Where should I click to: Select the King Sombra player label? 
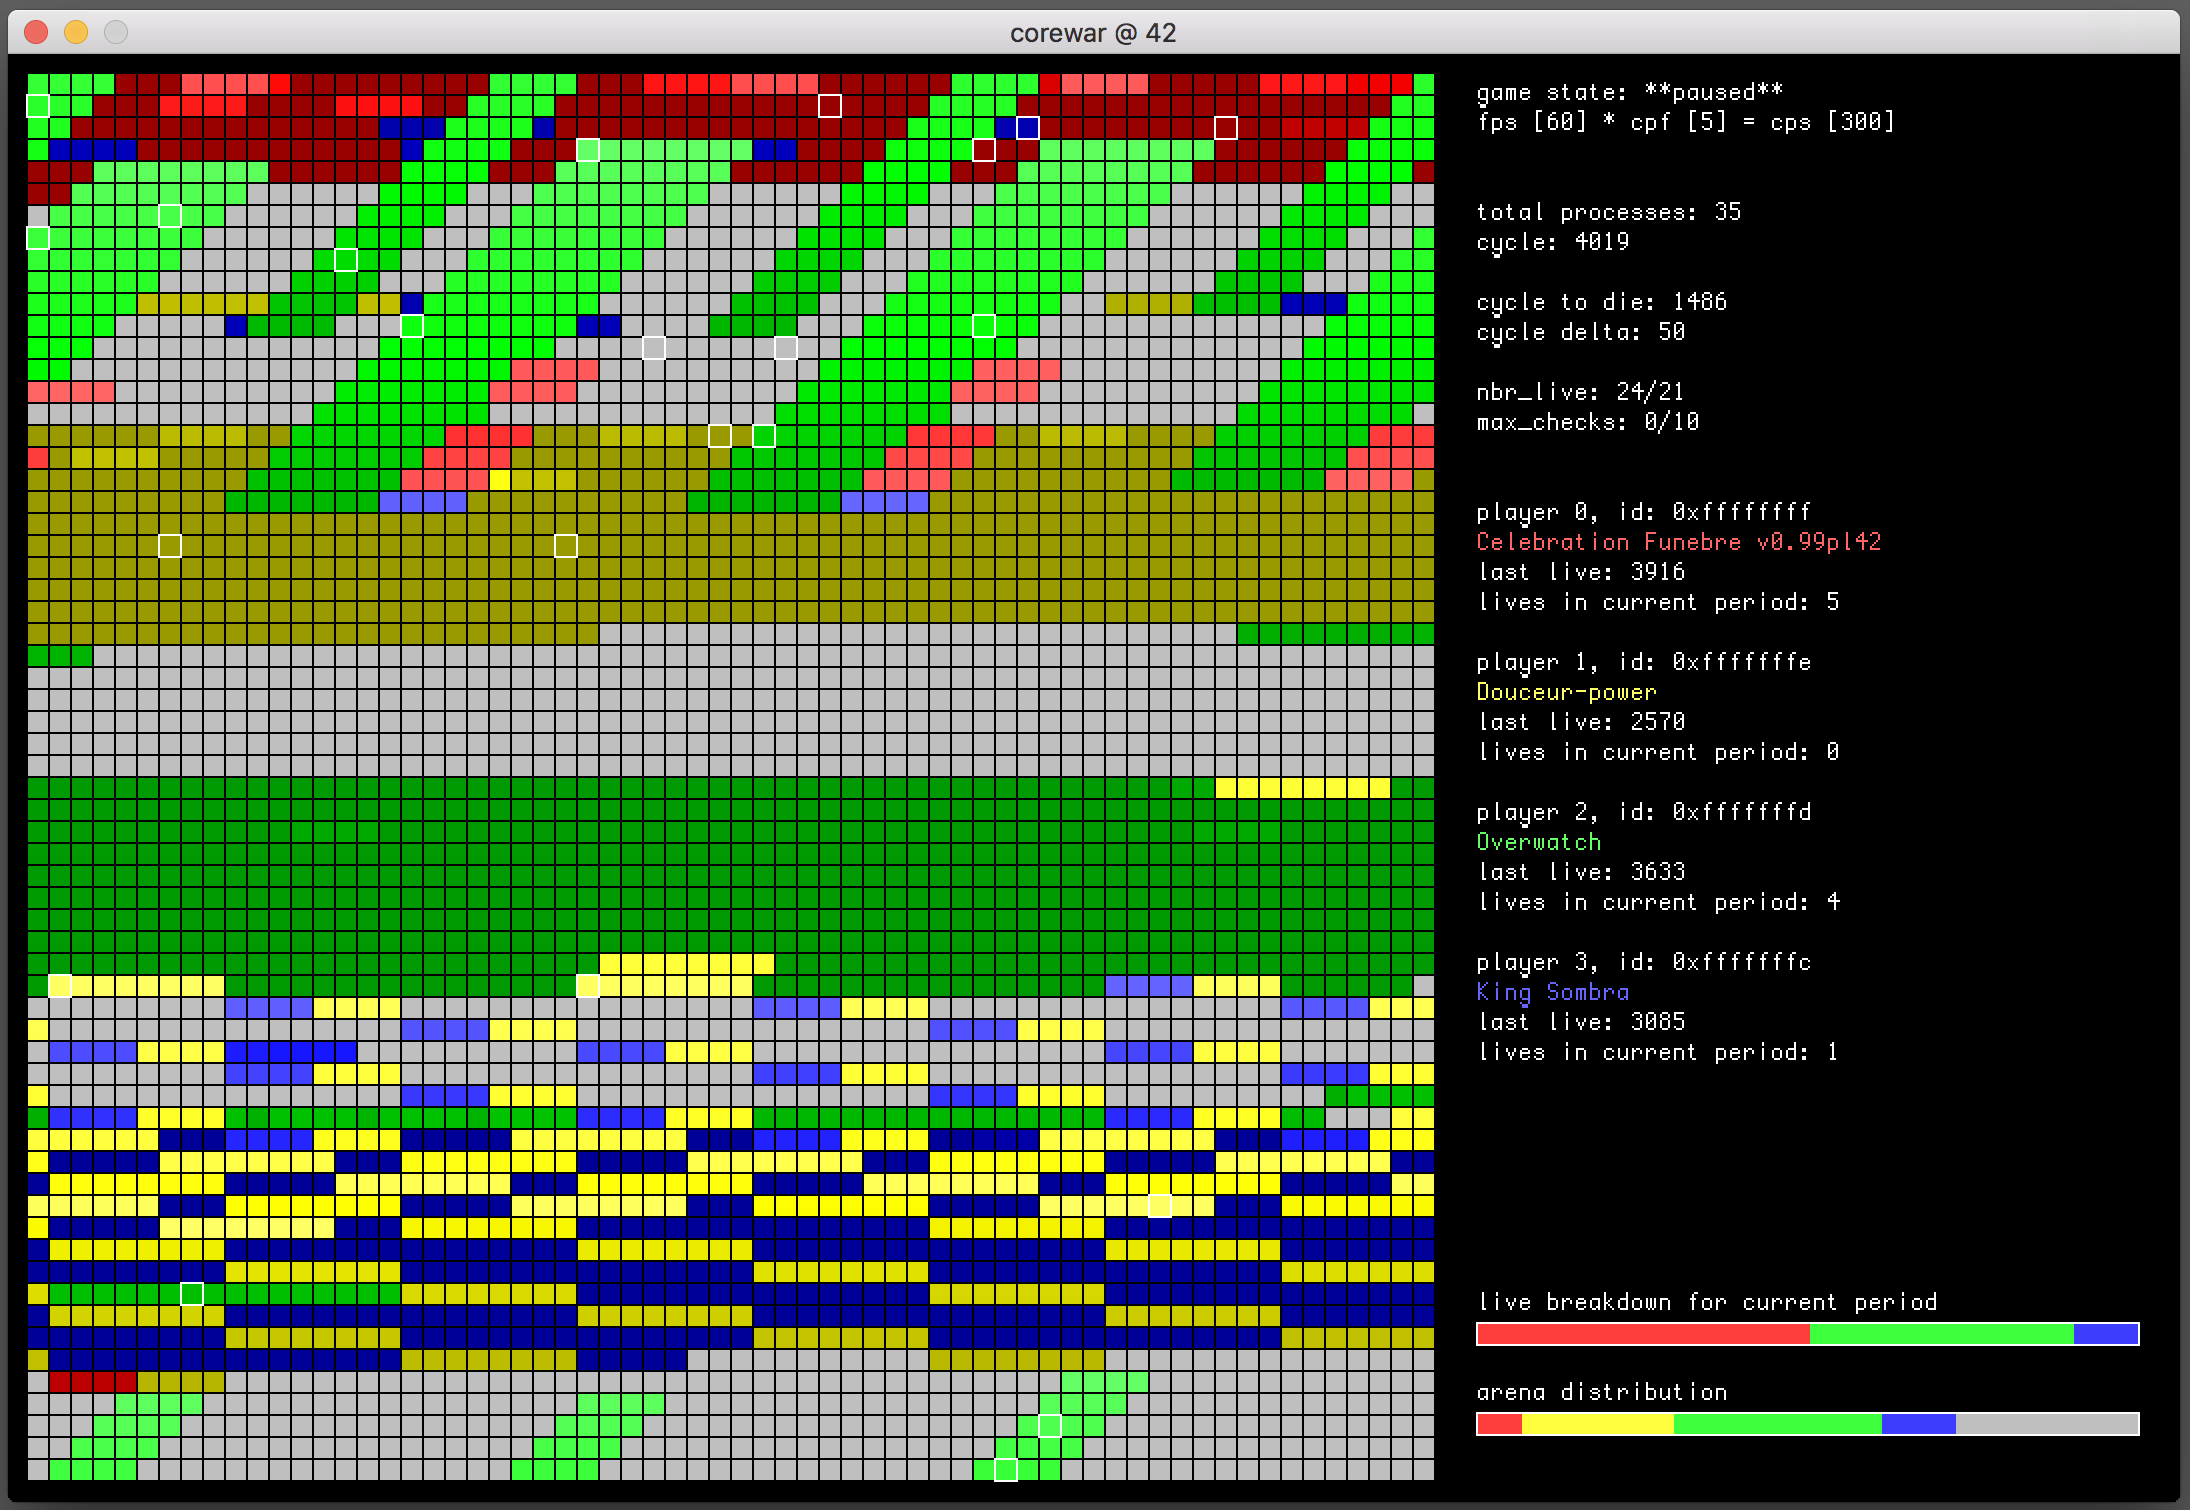(1552, 992)
